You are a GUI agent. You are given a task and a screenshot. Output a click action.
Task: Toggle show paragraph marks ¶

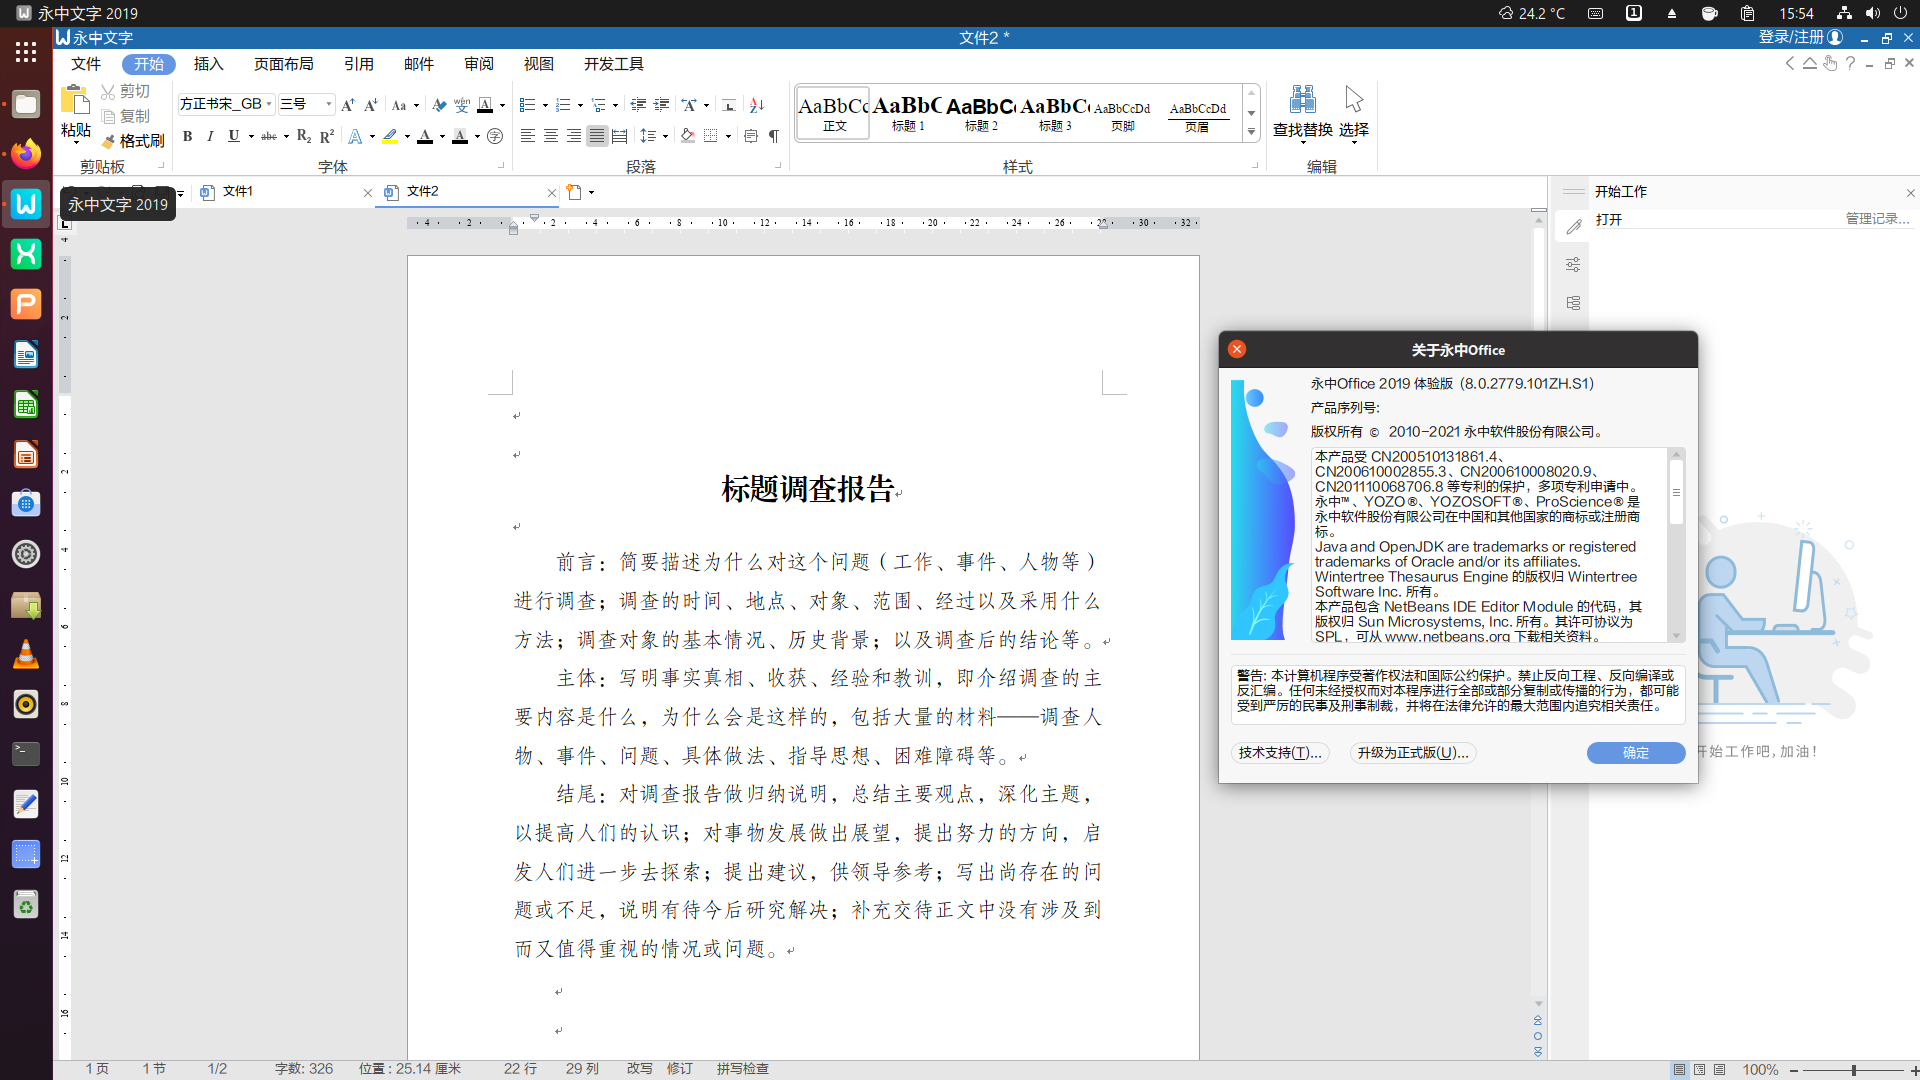tap(774, 136)
